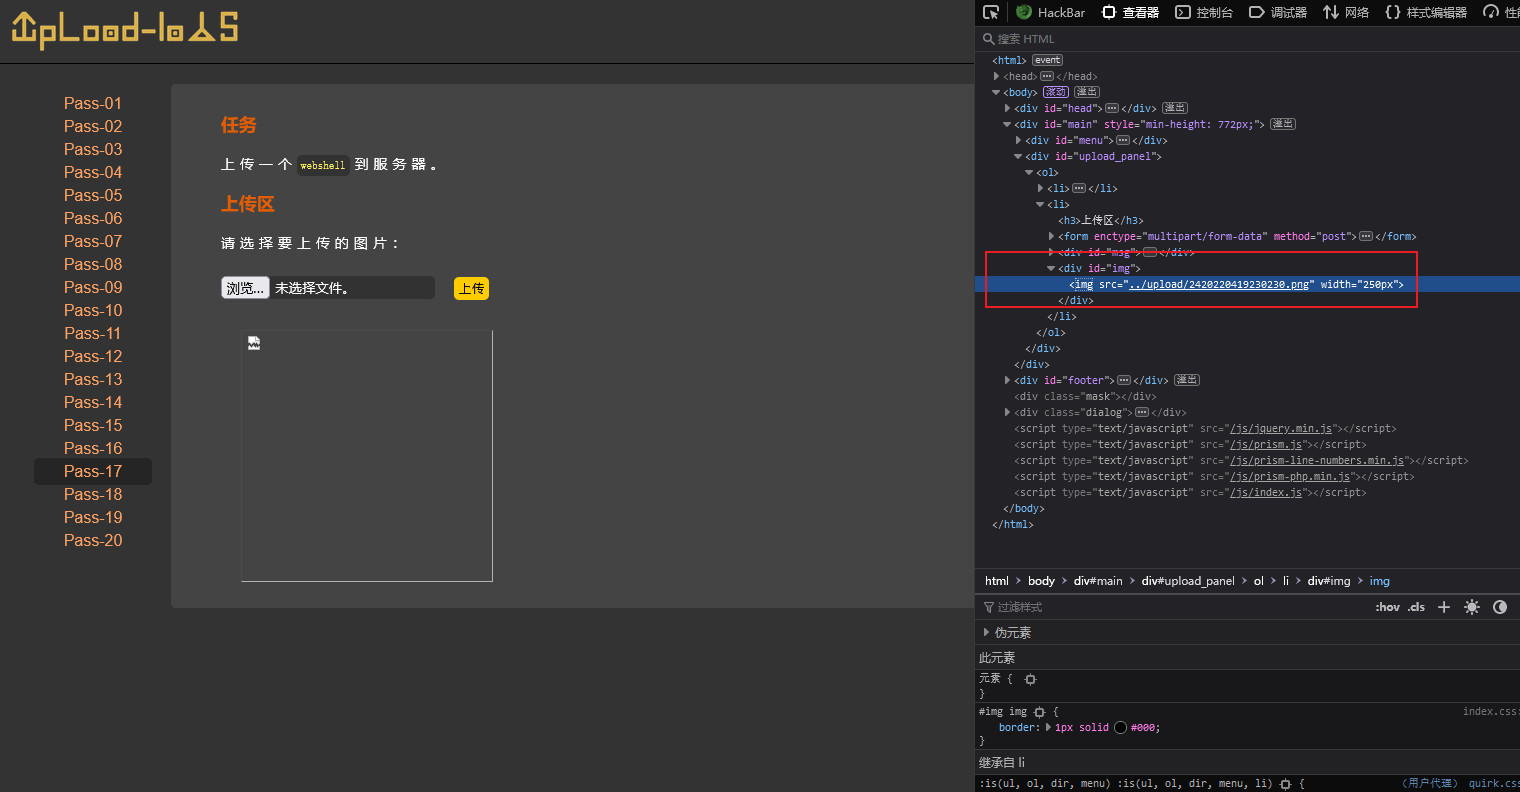Viewport: 1520px width, 792px height.
Task: Click the selector highlighter beside #img img
Action: click(1039, 712)
